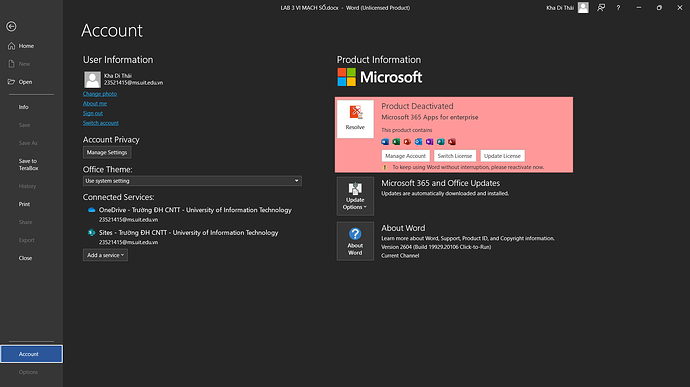This screenshot has width=690, height=387.
Task: Click Kha Di Thái name in title bar
Action: click(560, 8)
